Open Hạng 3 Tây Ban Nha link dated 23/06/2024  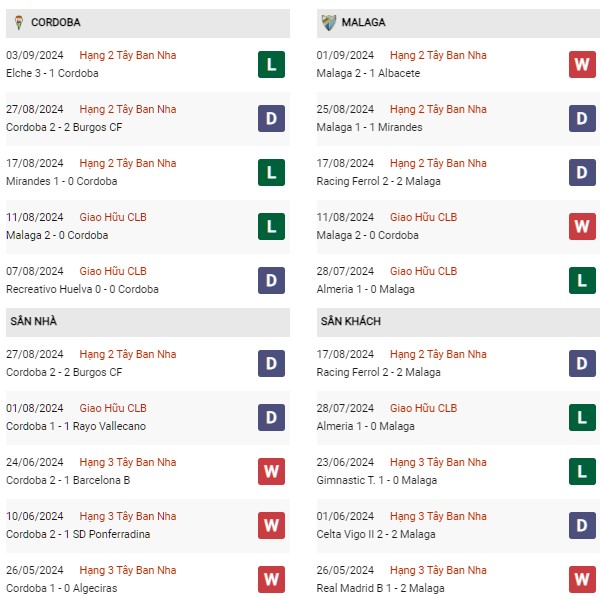coord(438,462)
